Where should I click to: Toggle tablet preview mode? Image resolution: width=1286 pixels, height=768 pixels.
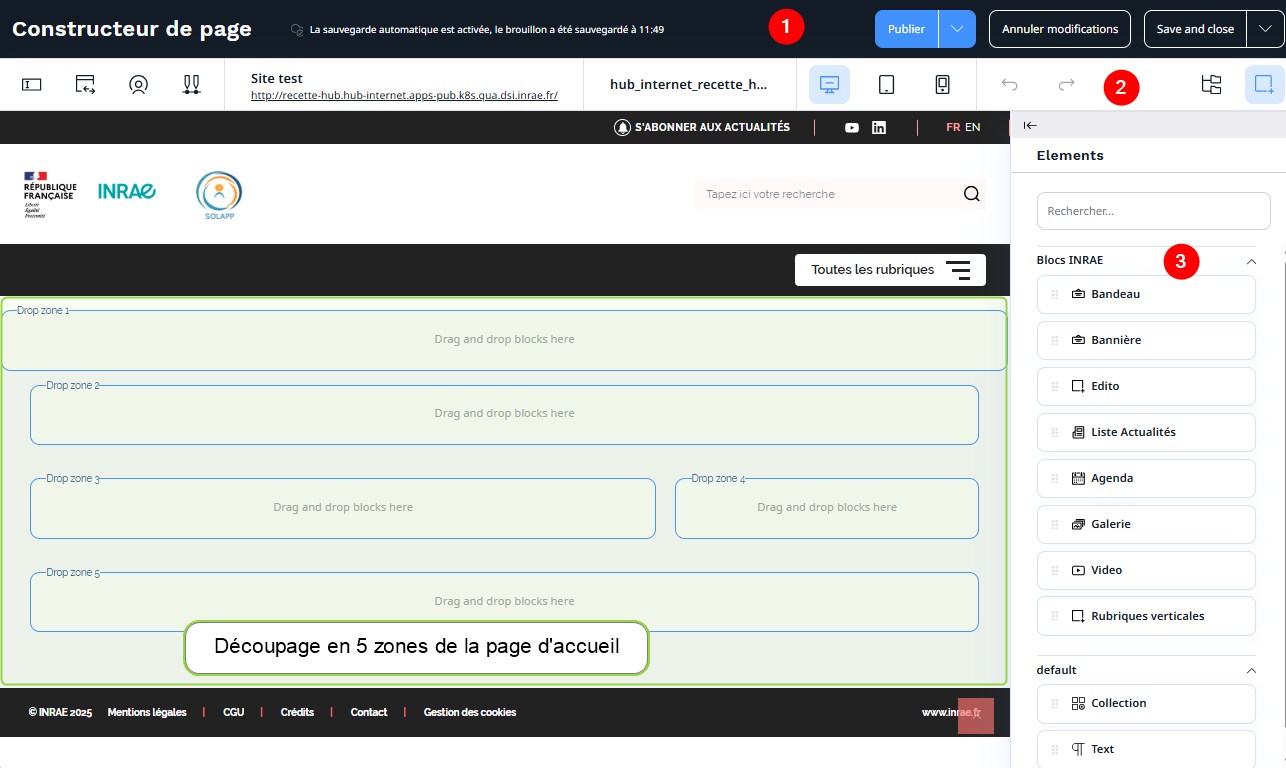coord(886,85)
